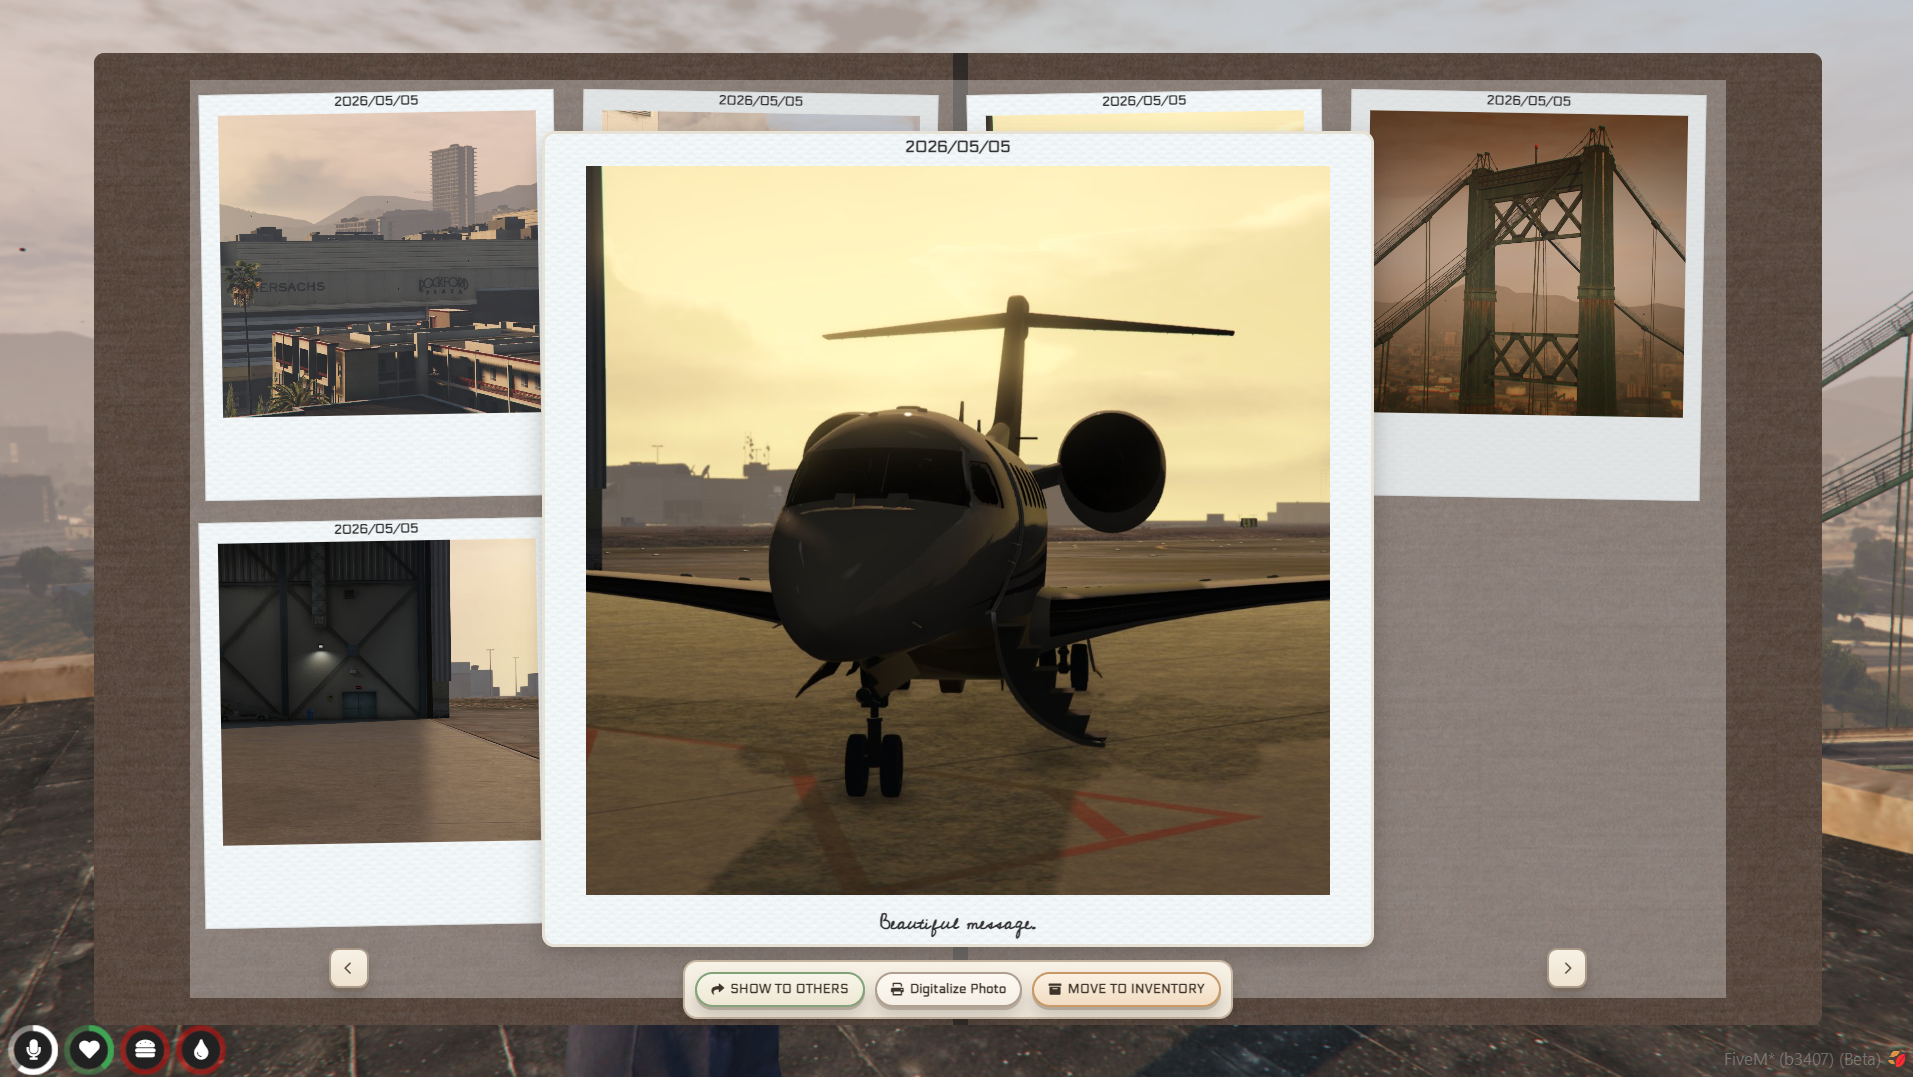1913x1077 pixels.
Task: Click the heart health status icon
Action: 89,1049
